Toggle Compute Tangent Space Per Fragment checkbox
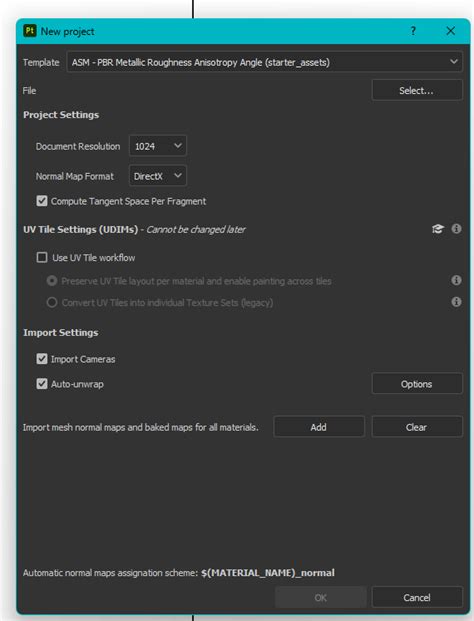 (42, 201)
